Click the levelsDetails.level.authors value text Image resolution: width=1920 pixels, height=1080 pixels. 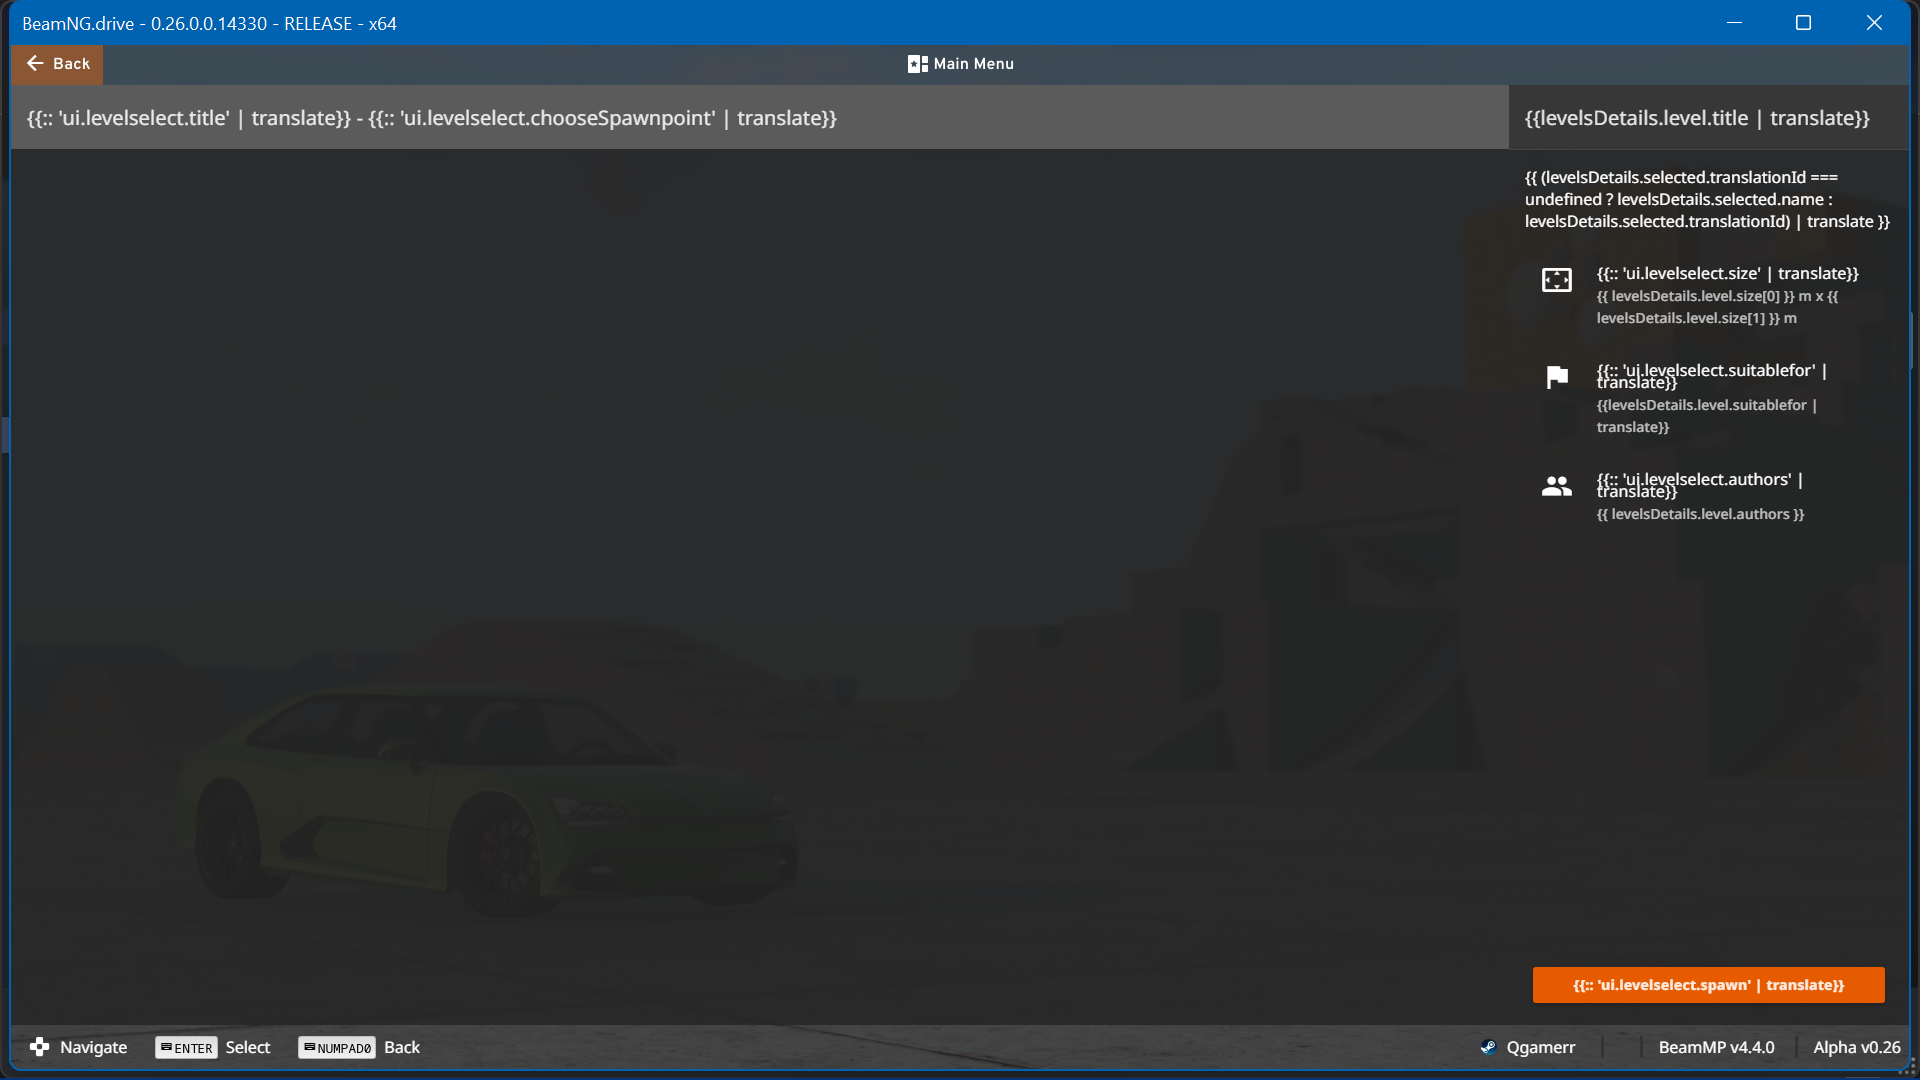(1700, 514)
